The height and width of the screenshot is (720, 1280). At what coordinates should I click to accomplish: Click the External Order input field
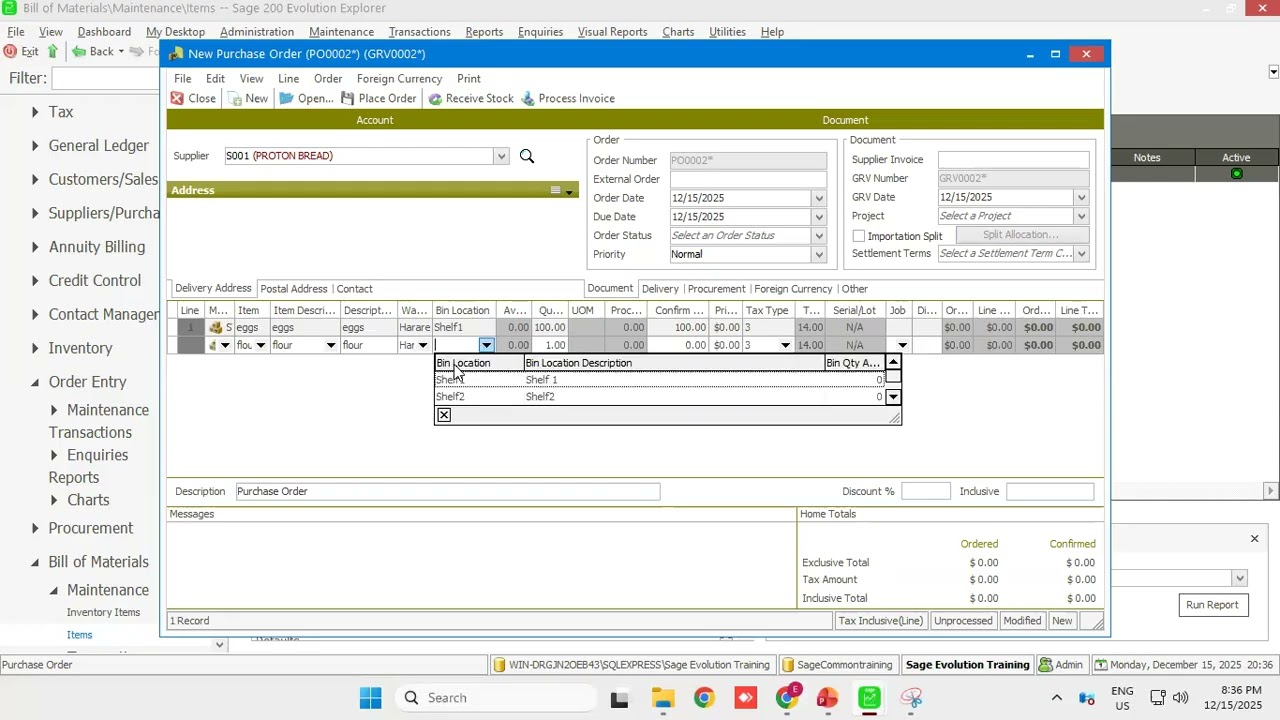pyautogui.click(x=748, y=179)
